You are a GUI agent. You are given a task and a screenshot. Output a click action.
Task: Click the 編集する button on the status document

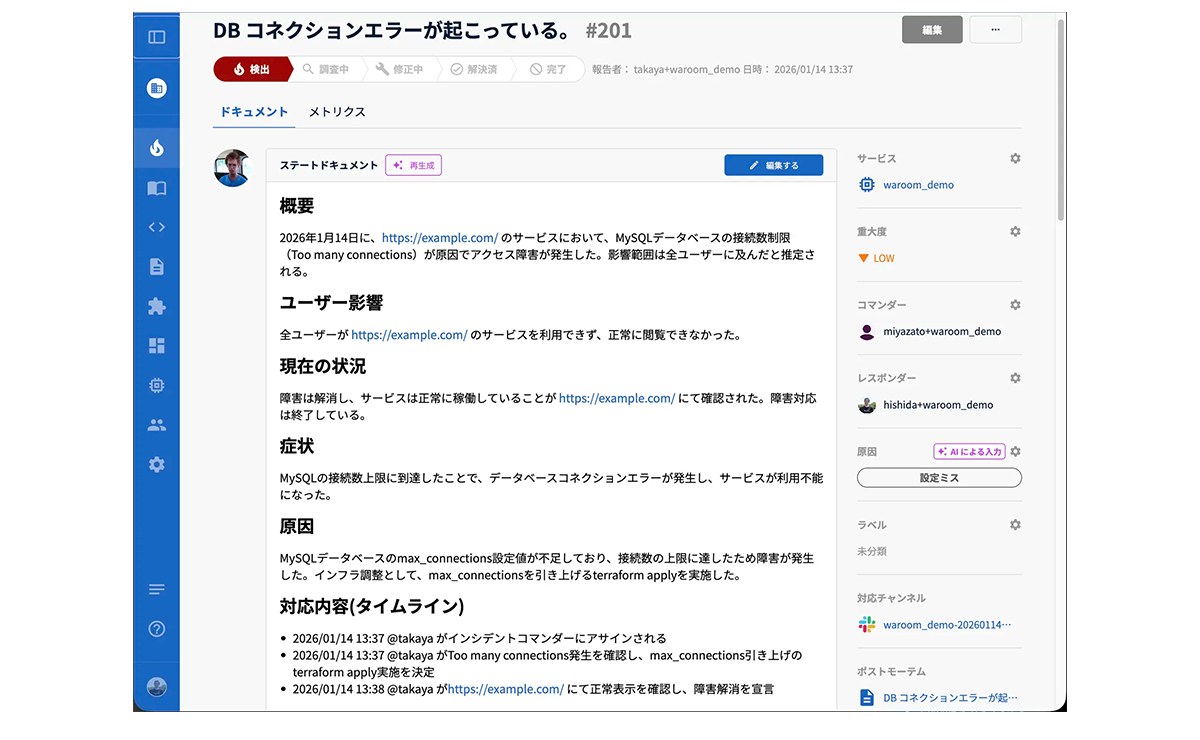pos(773,164)
